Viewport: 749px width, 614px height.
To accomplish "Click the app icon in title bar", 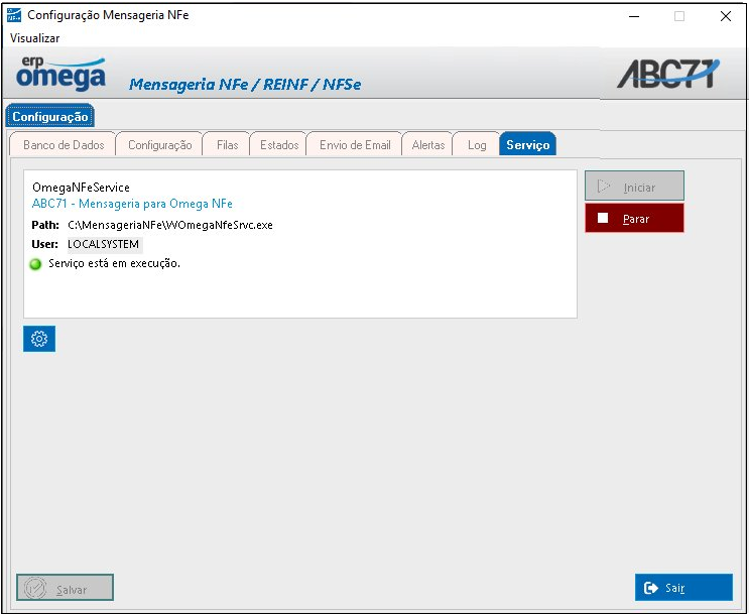I will pyautogui.click(x=14, y=15).
